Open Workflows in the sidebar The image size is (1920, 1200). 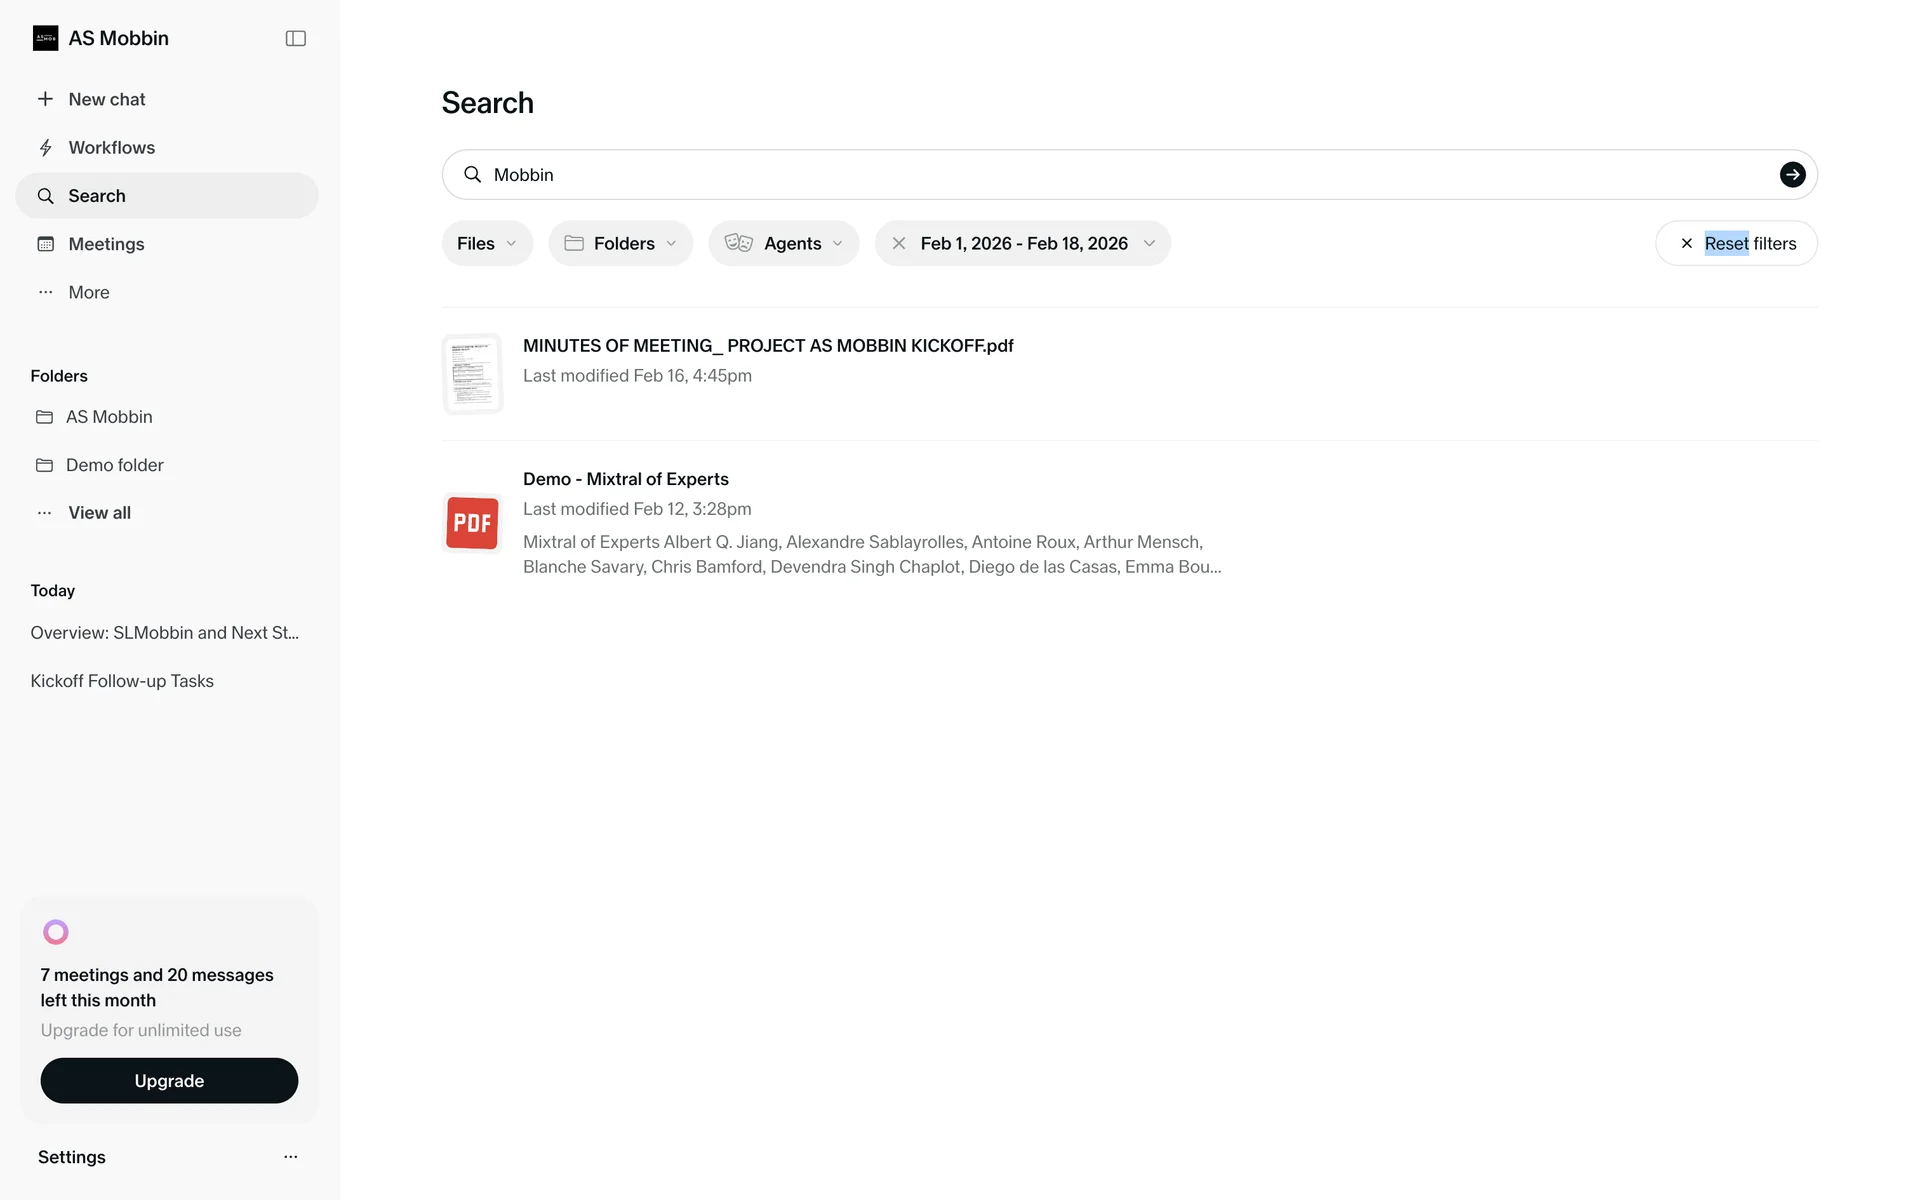click(111, 148)
